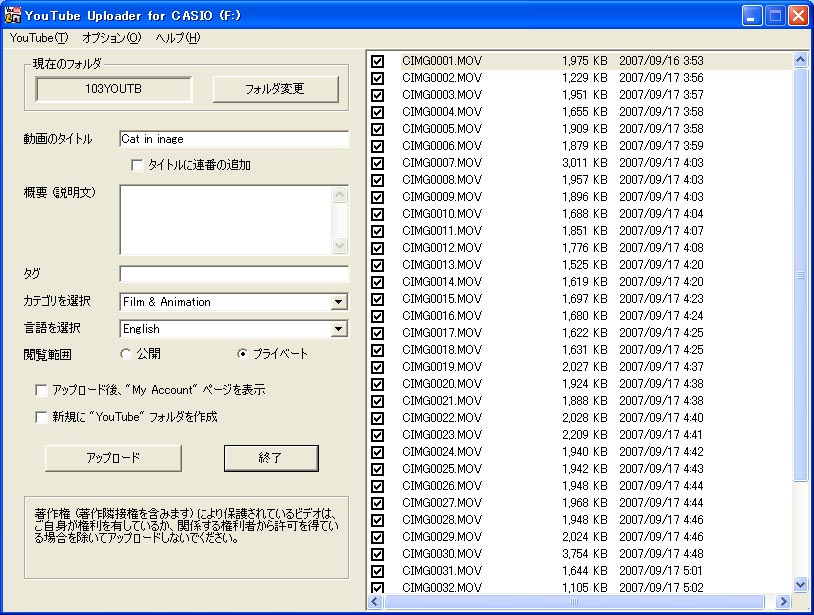This screenshot has width=814, height=615.
Task: Open the Film & Animation category dropdown
Action: 341,303
